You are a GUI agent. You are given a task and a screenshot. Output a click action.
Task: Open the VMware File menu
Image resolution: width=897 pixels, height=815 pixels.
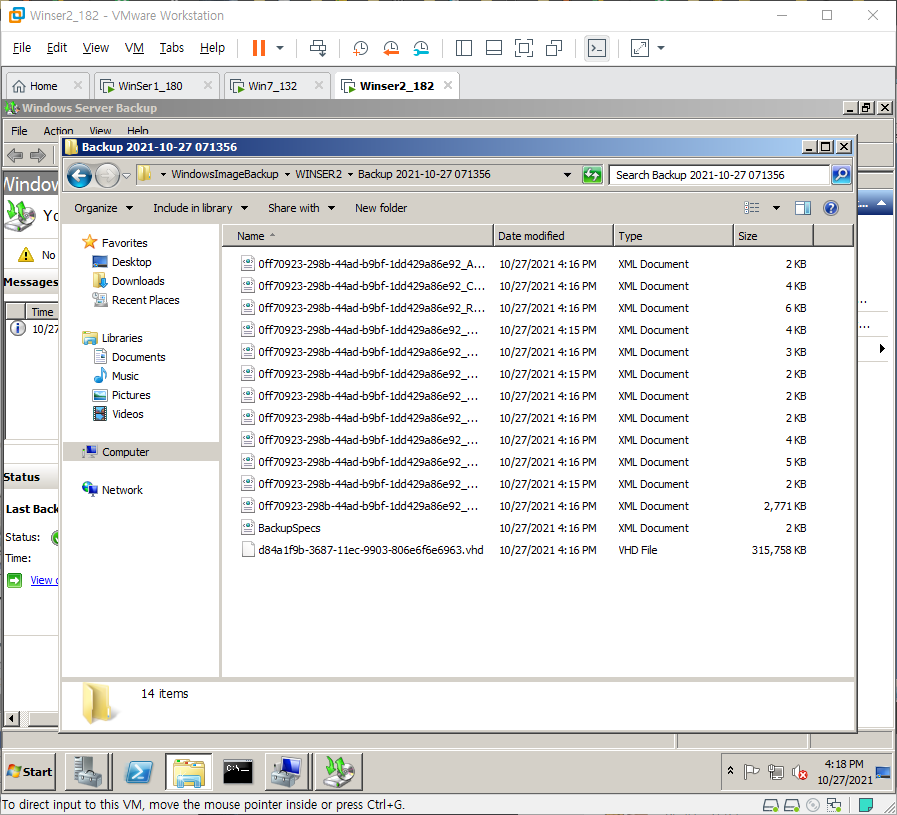[22, 47]
